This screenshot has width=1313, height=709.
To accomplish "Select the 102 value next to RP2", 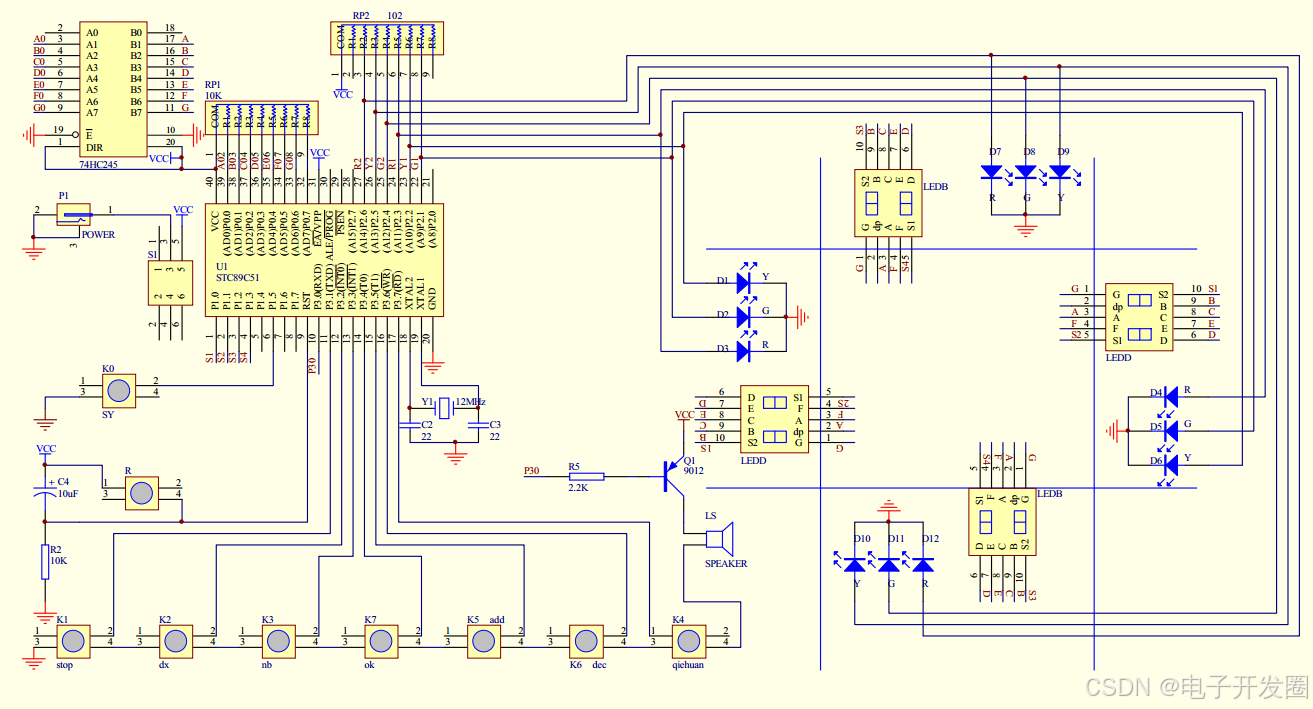I will click(x=394, y=15).
